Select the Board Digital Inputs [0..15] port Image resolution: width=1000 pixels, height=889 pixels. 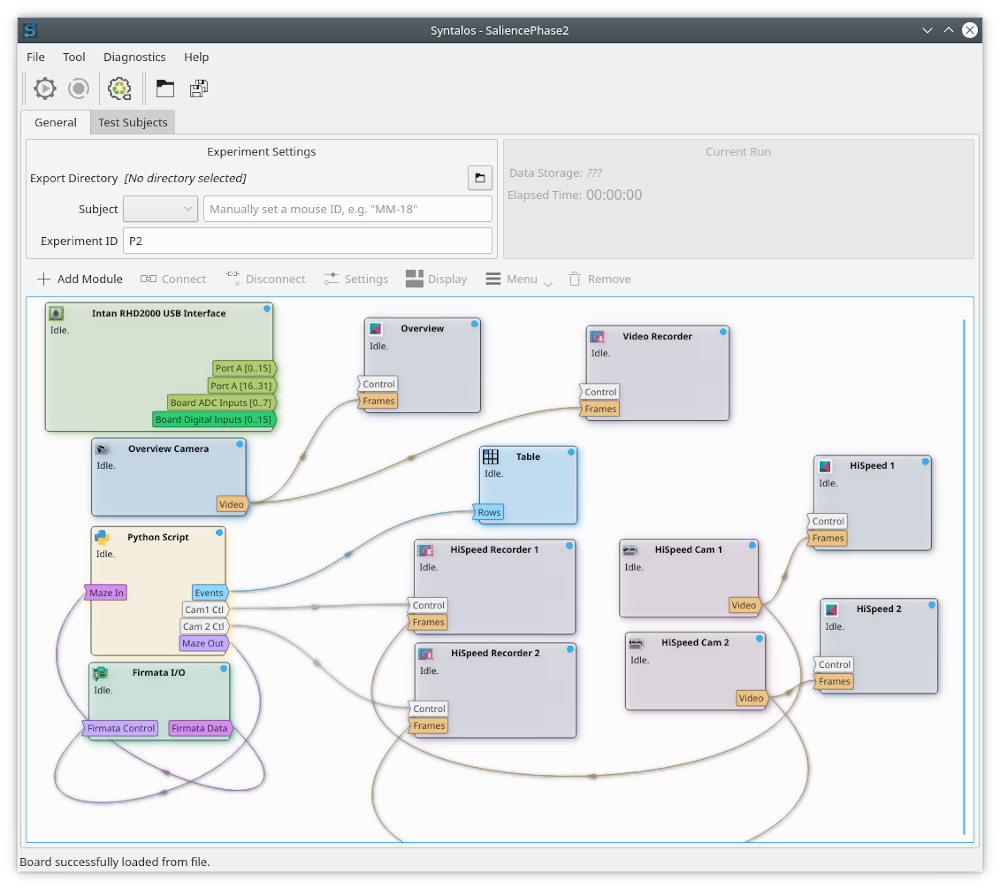pyautogui.click(x=214, y=420)
